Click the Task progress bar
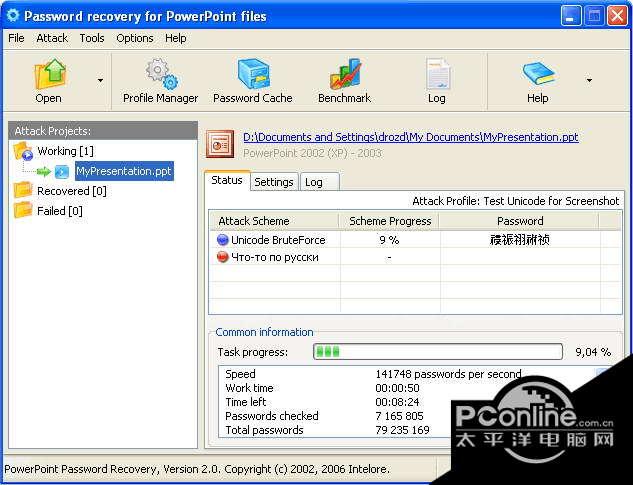 pos(438,352)
